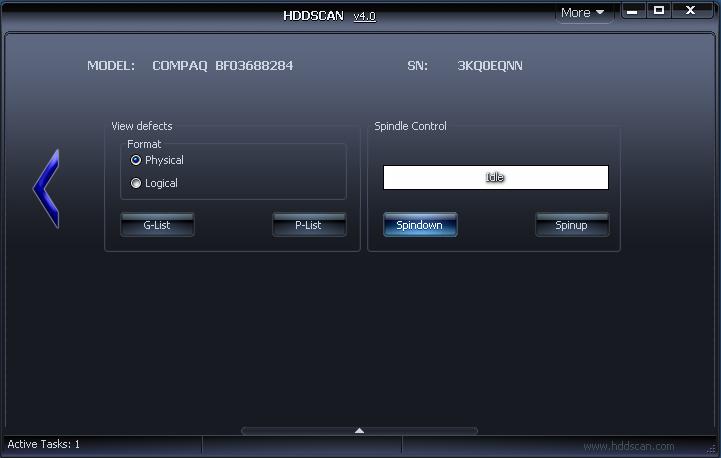The height and width of the screenshot is (458, 721).
Task: Click the COMPAQ BF03688284 model text
Action: tap(222, 66)
